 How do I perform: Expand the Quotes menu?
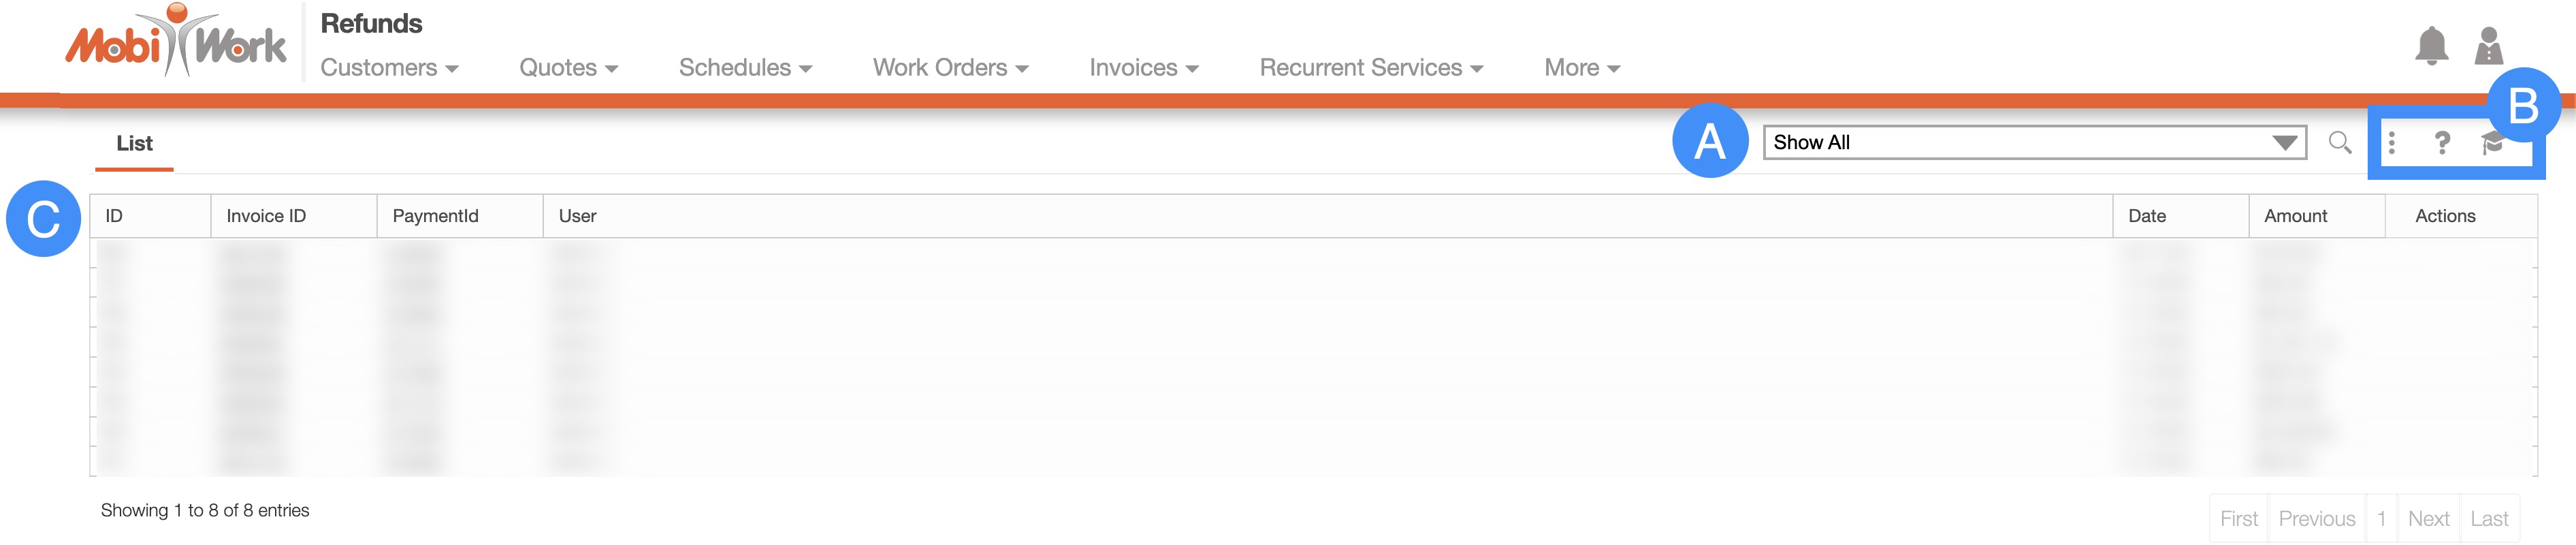[568, 68]
